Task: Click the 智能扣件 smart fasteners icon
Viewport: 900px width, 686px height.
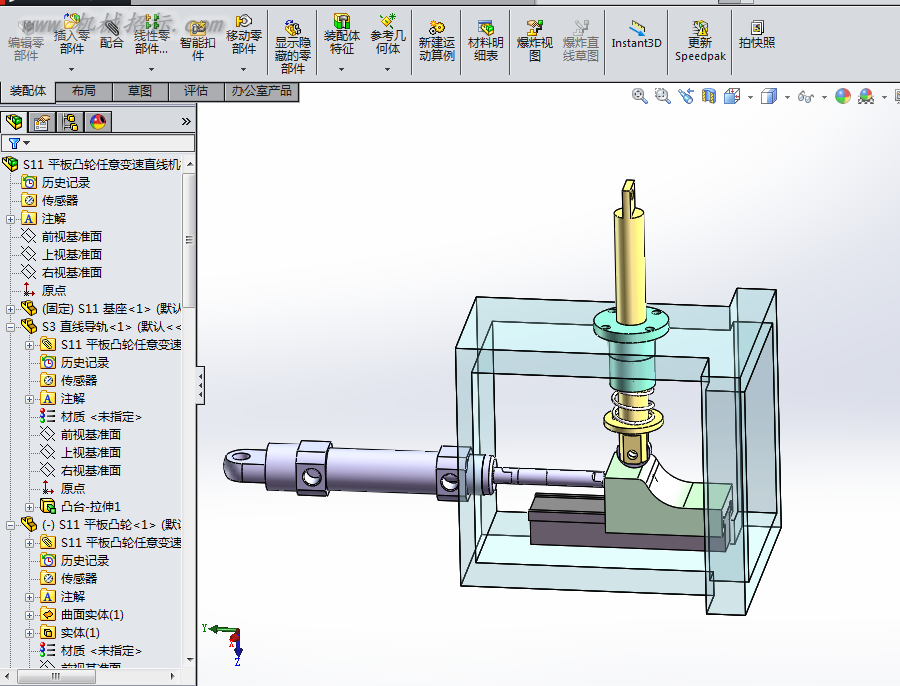Action: 197,39
